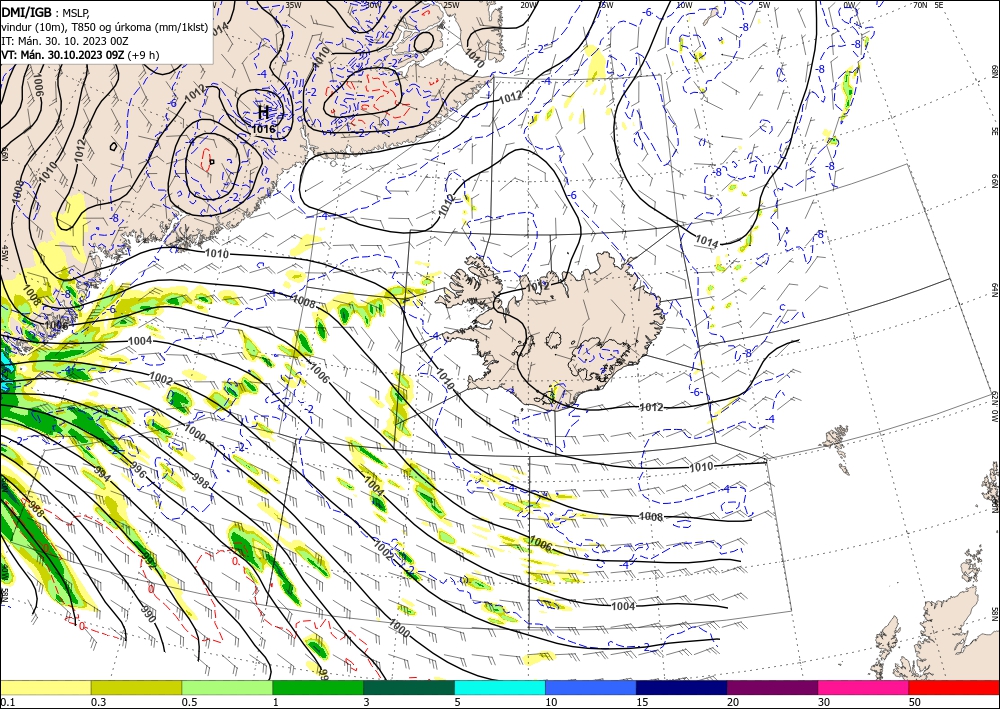Click the 'VT: Mán. 30.10.2023 09Z (+9 h)' line
1000x709 pixels.
click(80, 55)
